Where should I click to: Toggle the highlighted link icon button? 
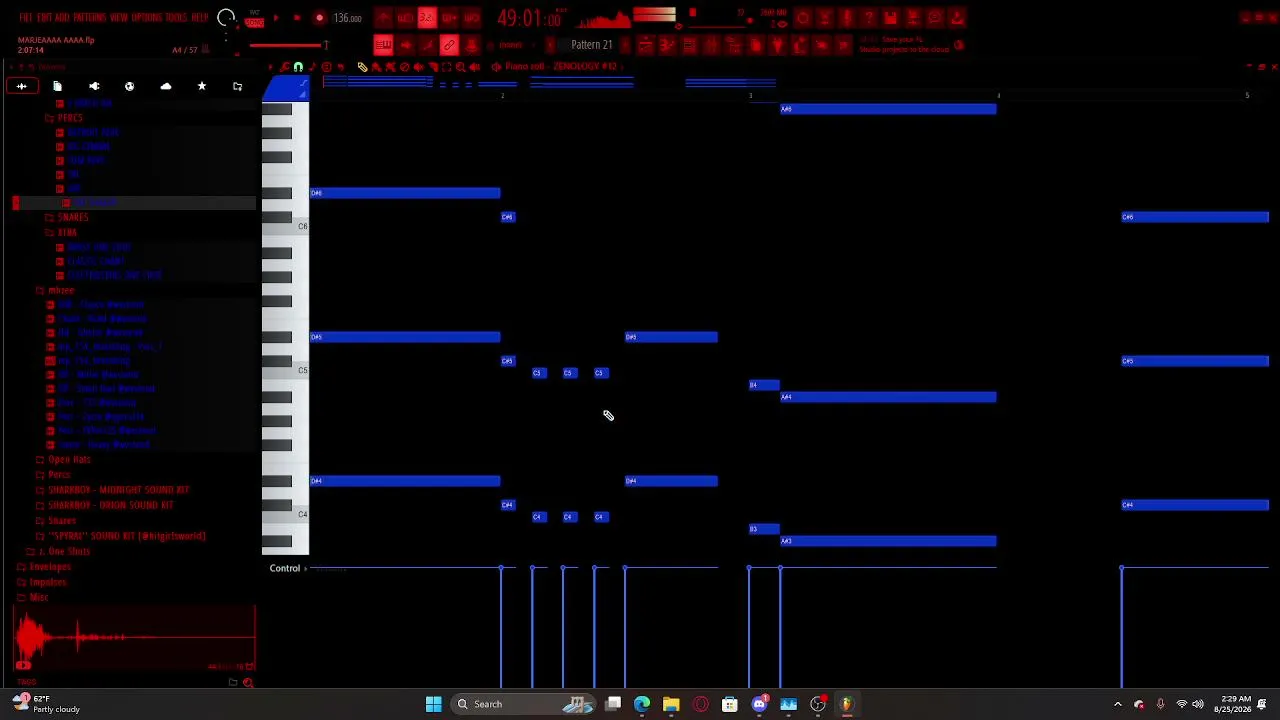pos(449,45)
